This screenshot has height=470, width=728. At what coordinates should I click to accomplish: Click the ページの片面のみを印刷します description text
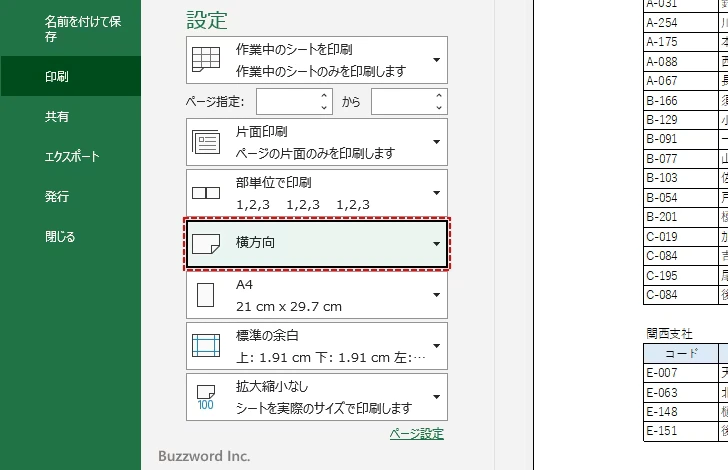[315, 153]
